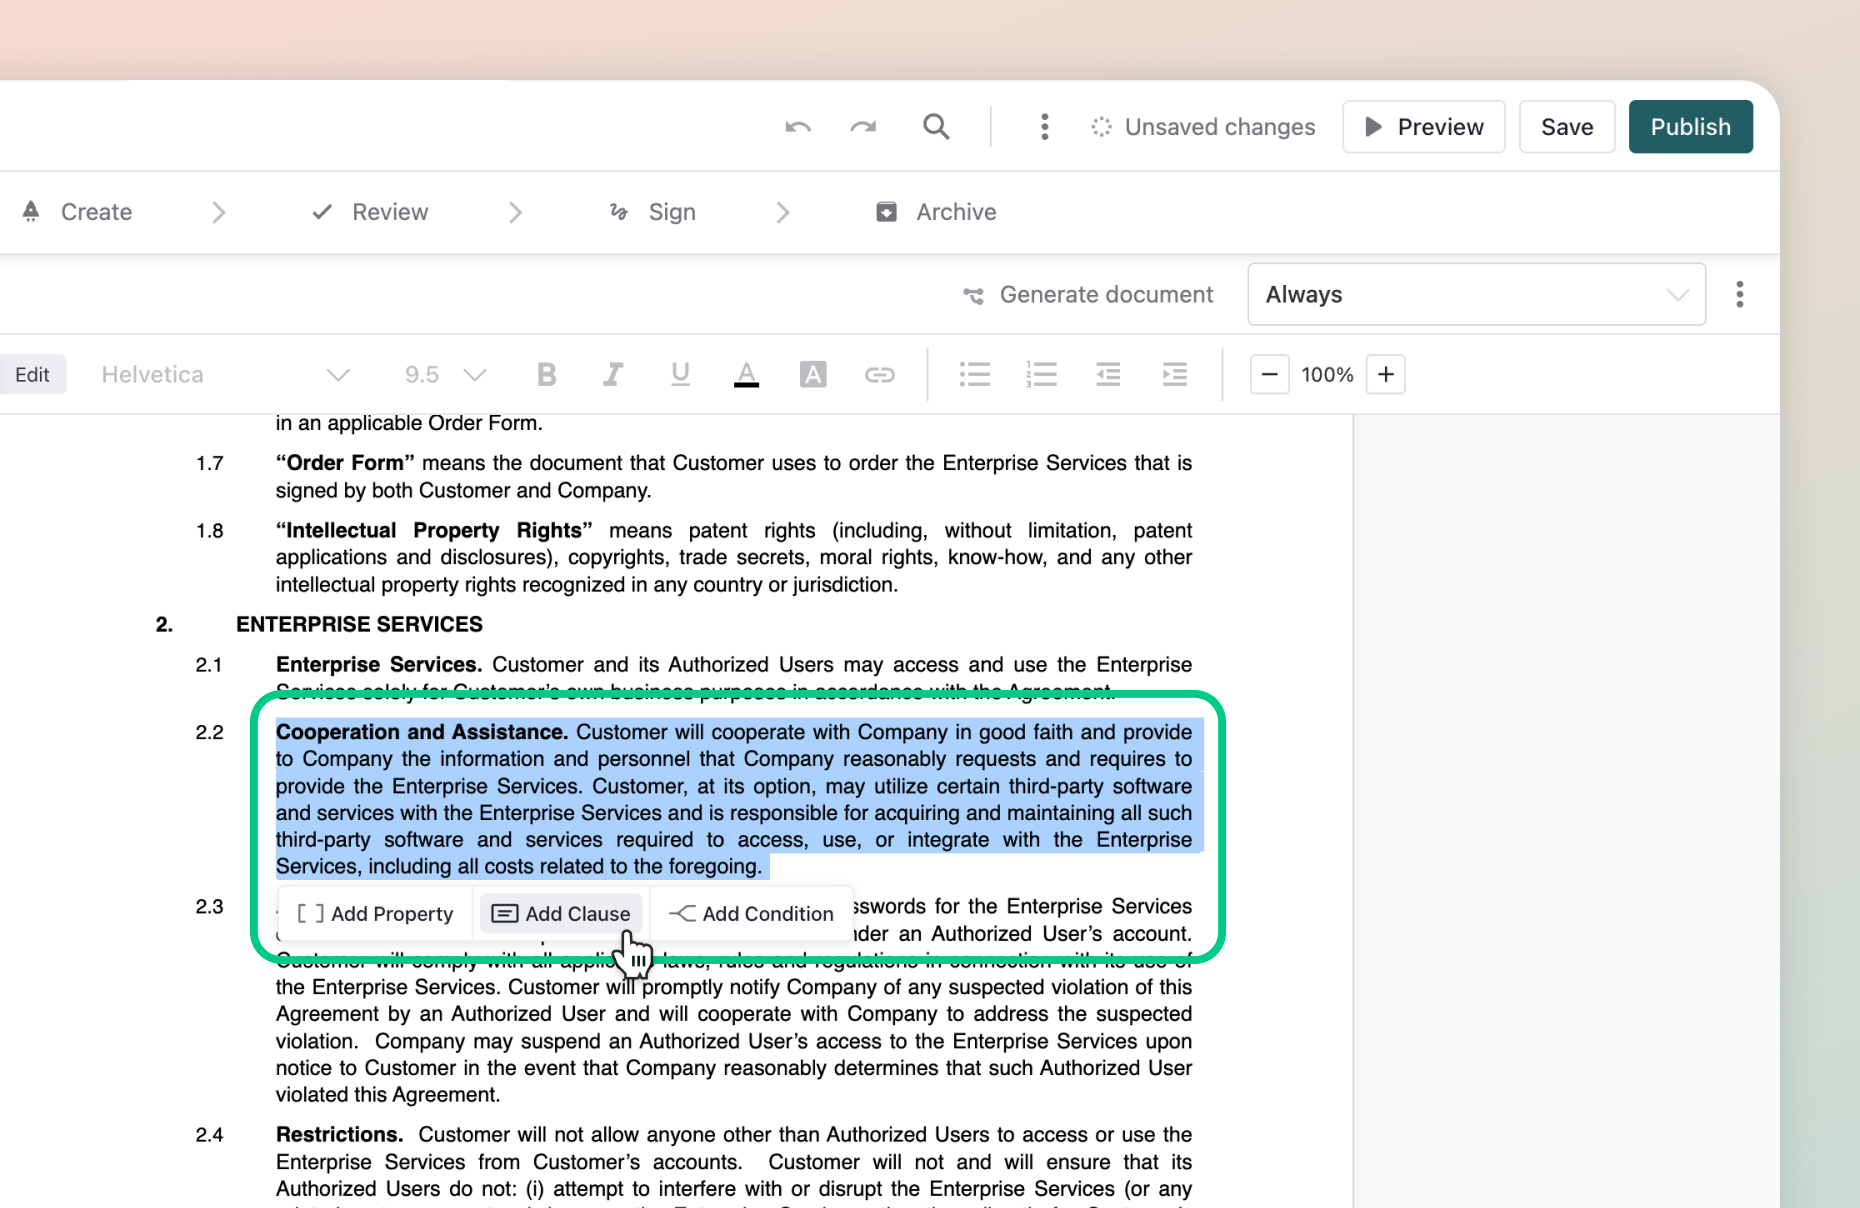Open the Always dropdown
The image size is (1860, 1208).
point(1476,294)
